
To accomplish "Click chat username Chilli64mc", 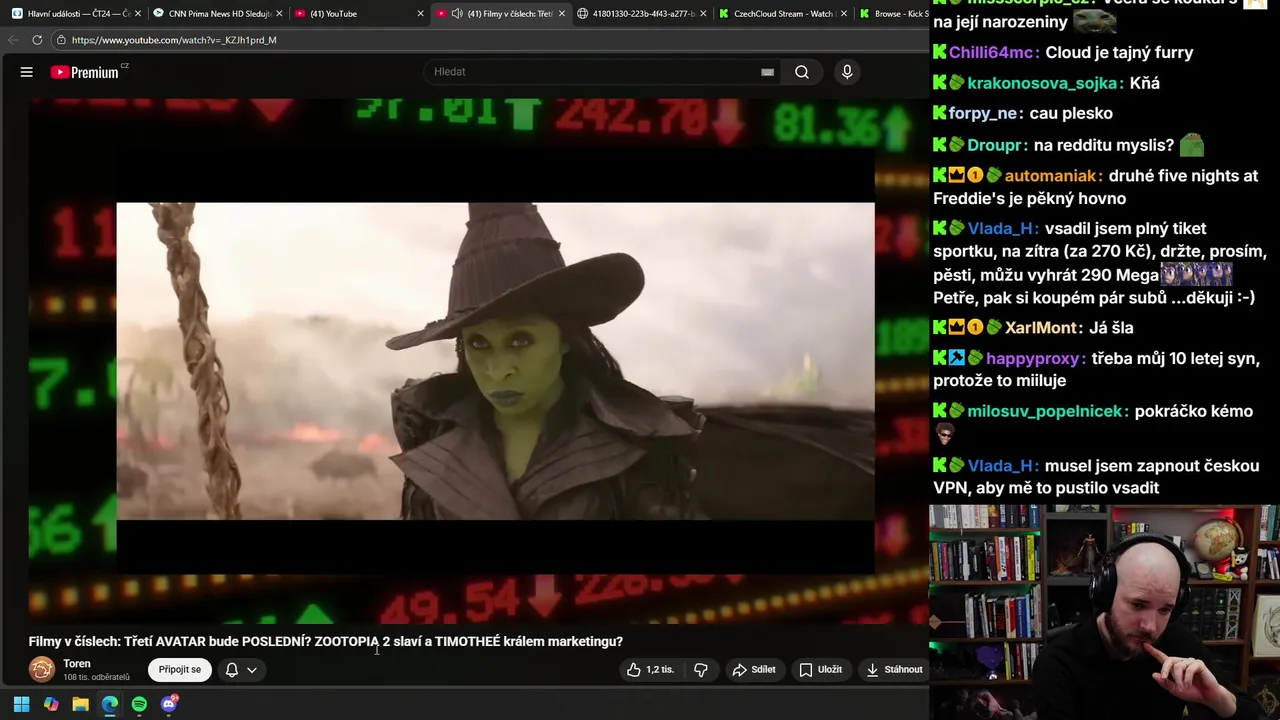I will [994, 52].
